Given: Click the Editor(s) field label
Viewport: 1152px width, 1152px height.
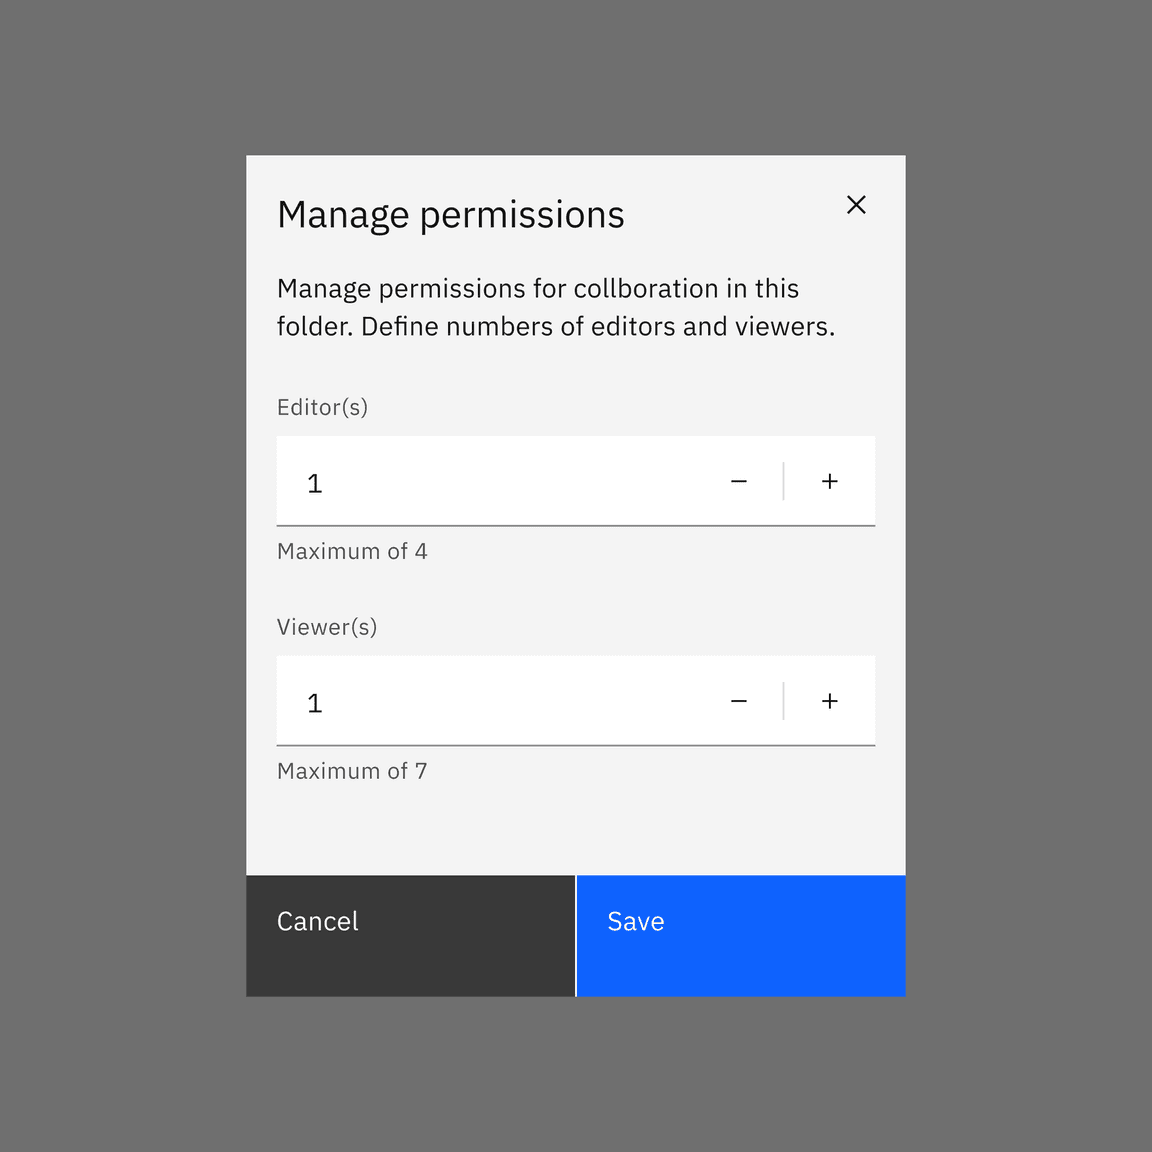Looking at the screenshot, I should (322, 407).
